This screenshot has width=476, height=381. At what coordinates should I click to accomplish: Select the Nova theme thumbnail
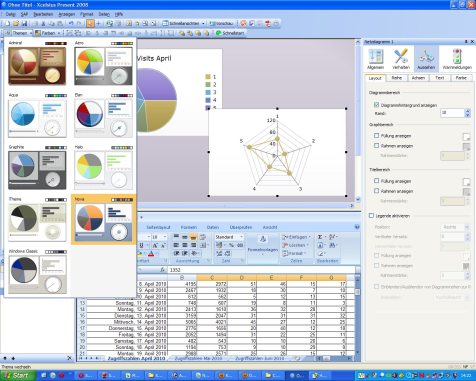point(103,219)
